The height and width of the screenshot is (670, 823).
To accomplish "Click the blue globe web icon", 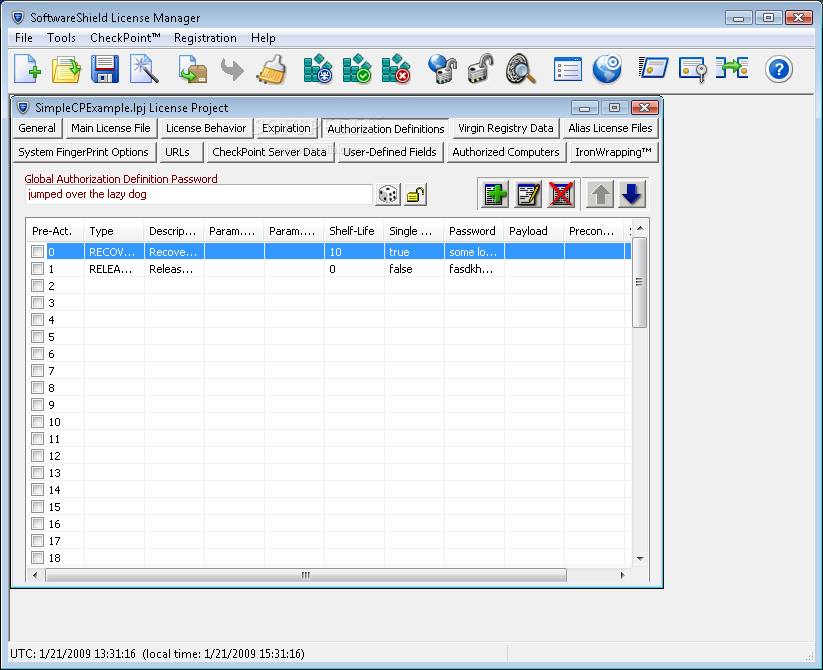I will click(607, 69).
